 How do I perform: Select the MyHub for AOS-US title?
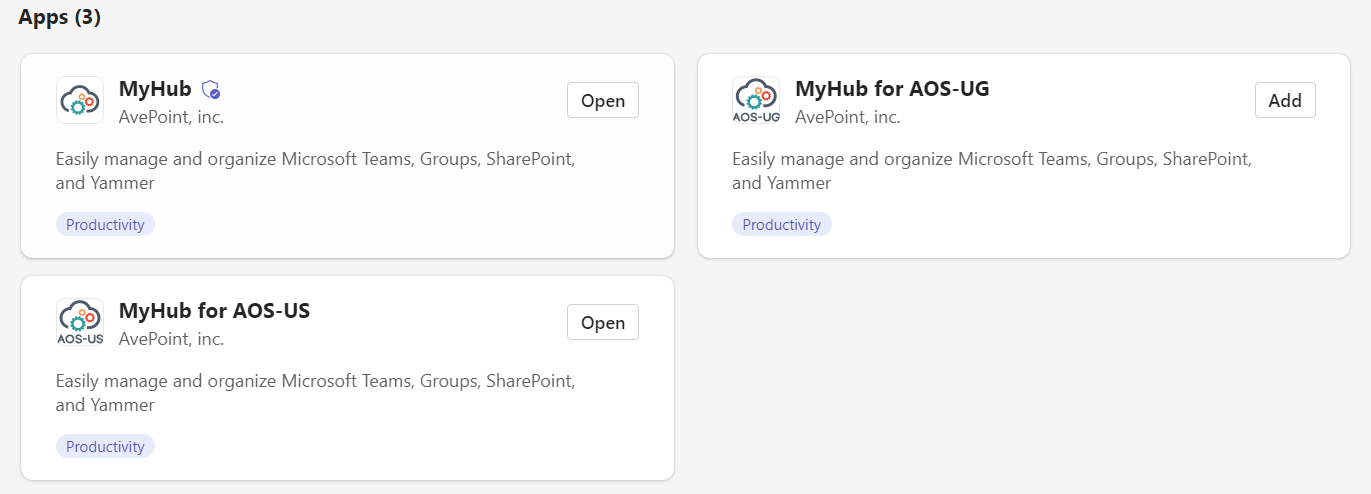(214, 311)
